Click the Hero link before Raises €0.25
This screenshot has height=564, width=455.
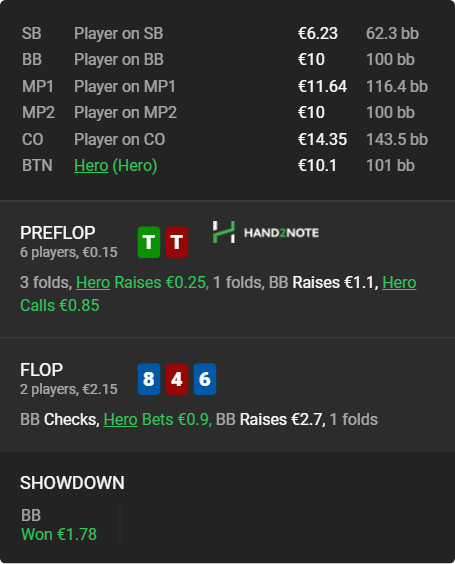93,282
